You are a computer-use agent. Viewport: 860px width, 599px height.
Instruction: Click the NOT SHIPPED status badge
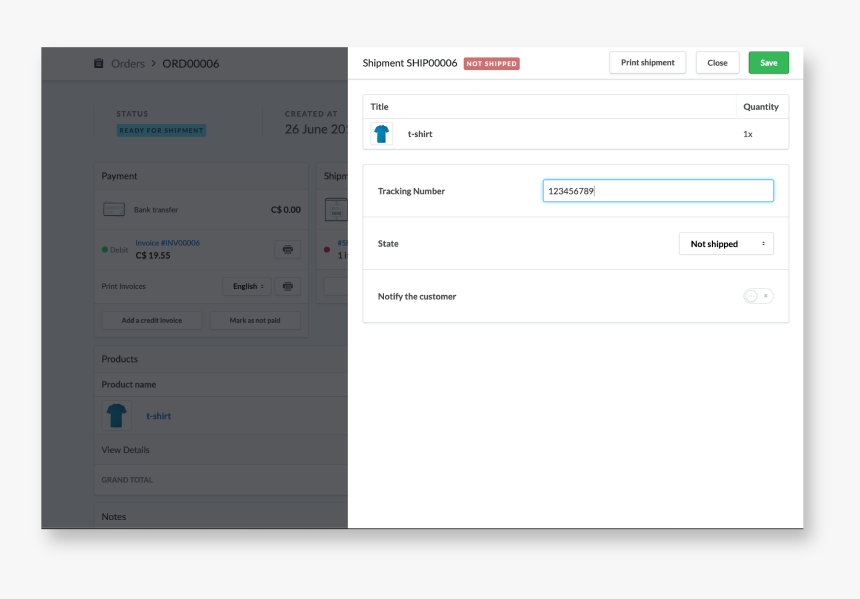[x=491, y=64]
